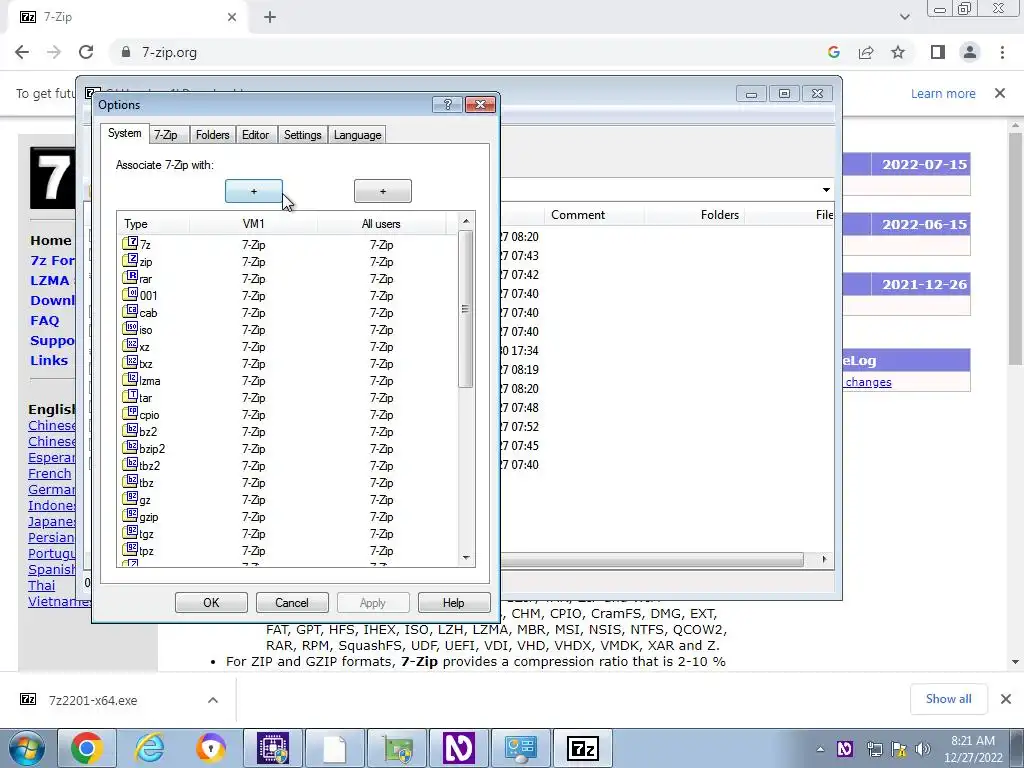Click Show all downloads button

948,699
